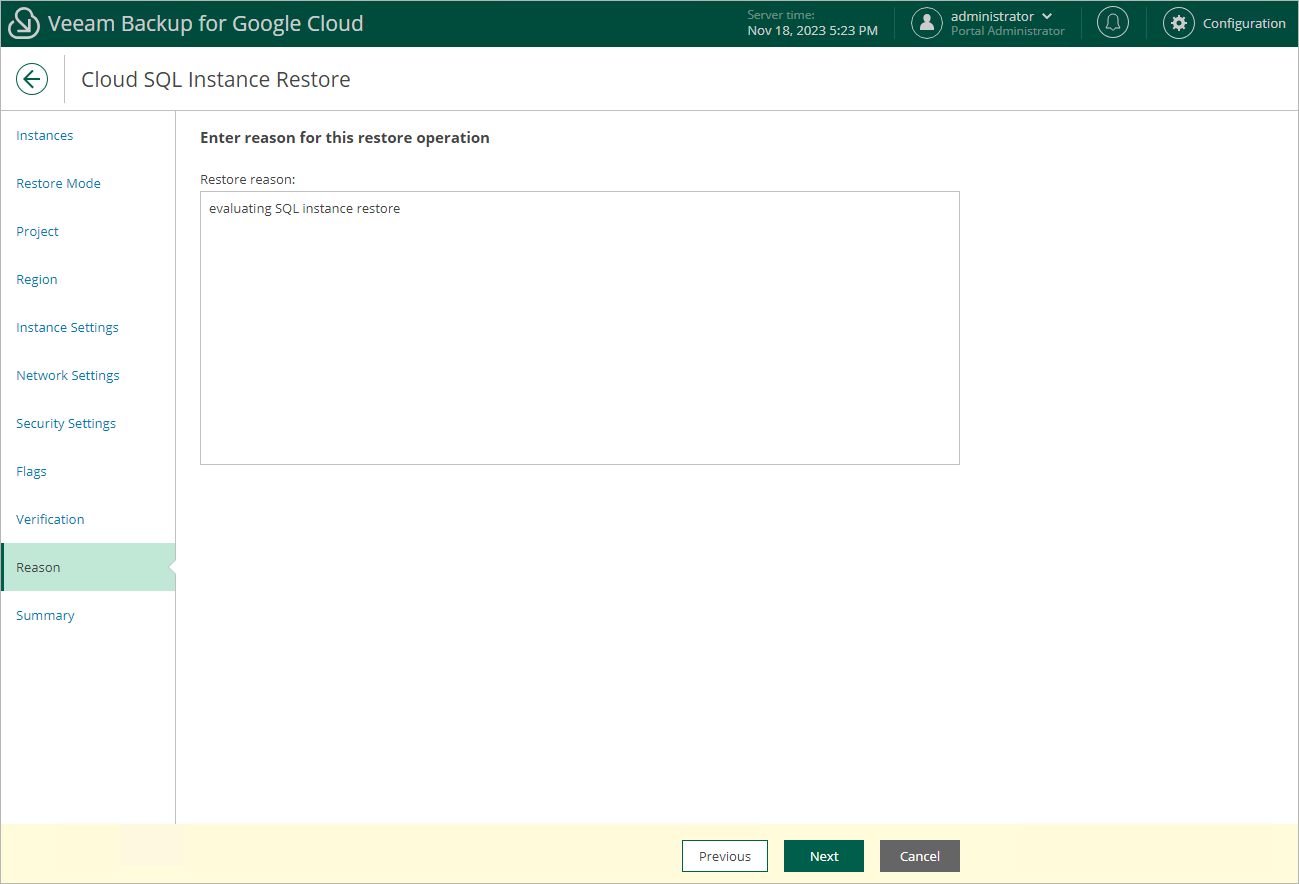Click the server time display

point(813,23)
